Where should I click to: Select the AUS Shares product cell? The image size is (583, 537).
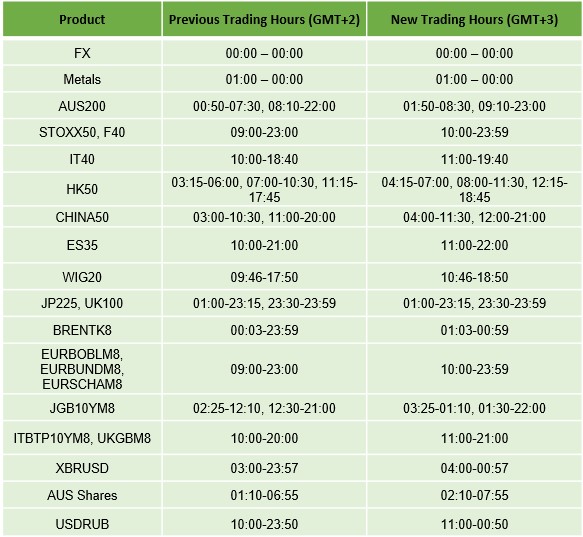(x=82, y=495)
